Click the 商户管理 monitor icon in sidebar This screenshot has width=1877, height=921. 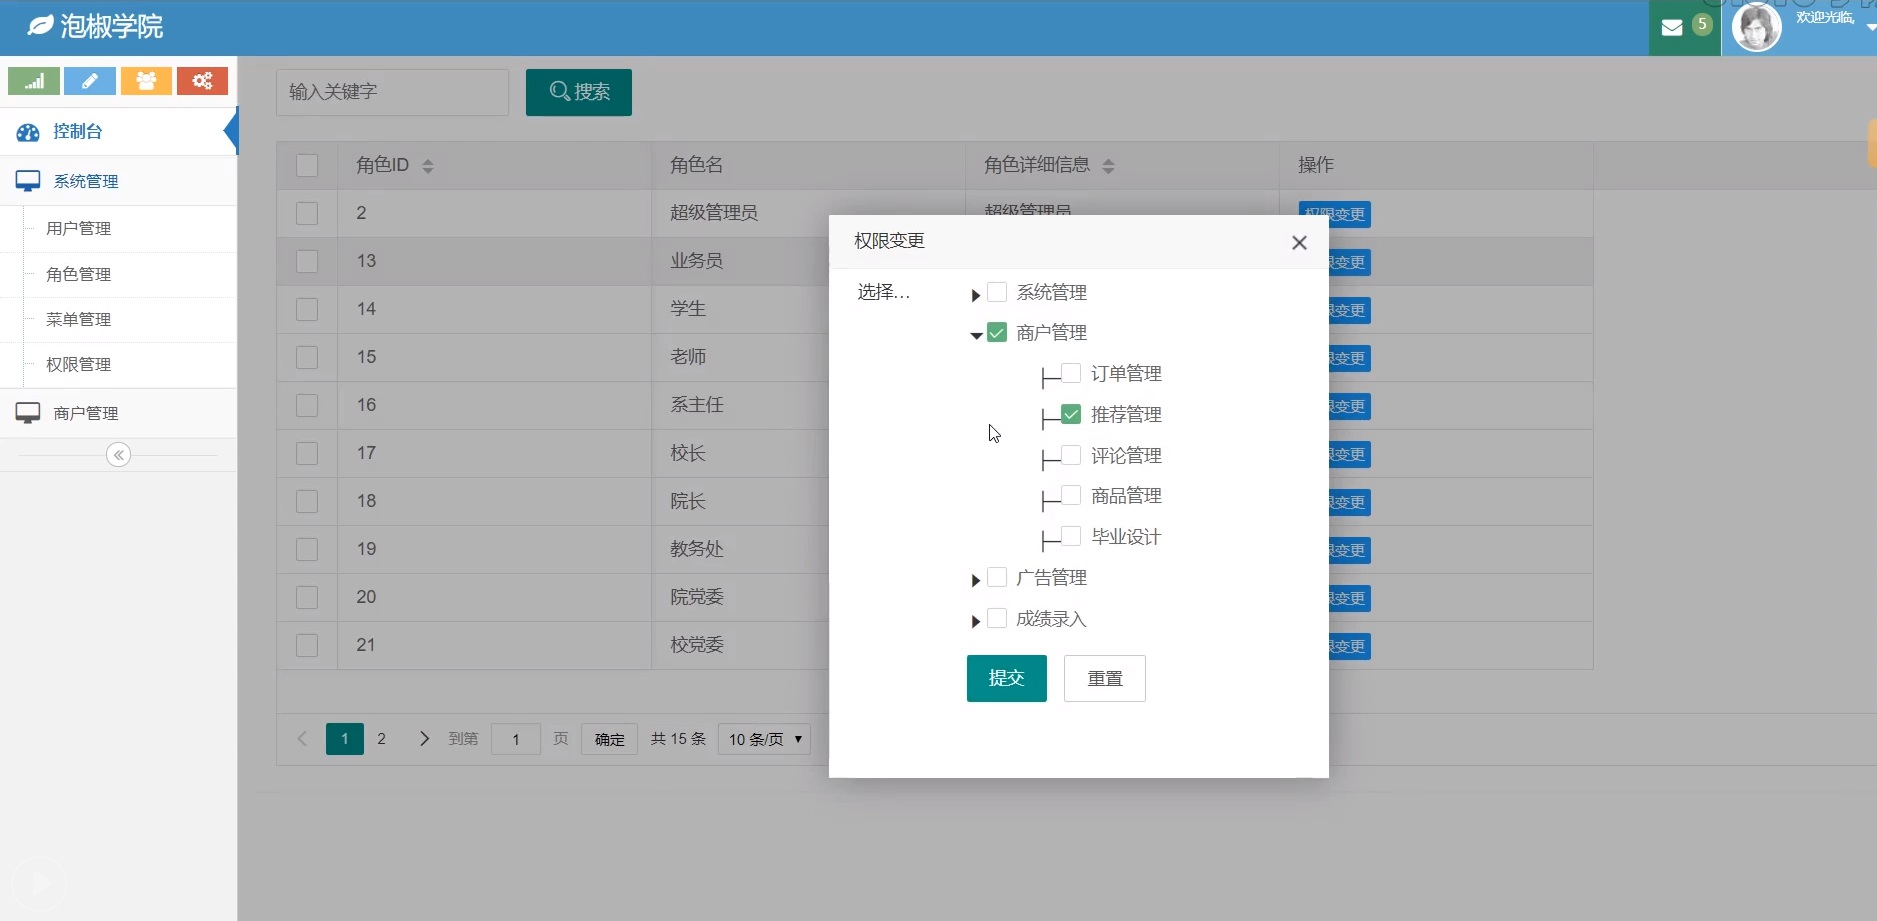[x=27, y=412]
